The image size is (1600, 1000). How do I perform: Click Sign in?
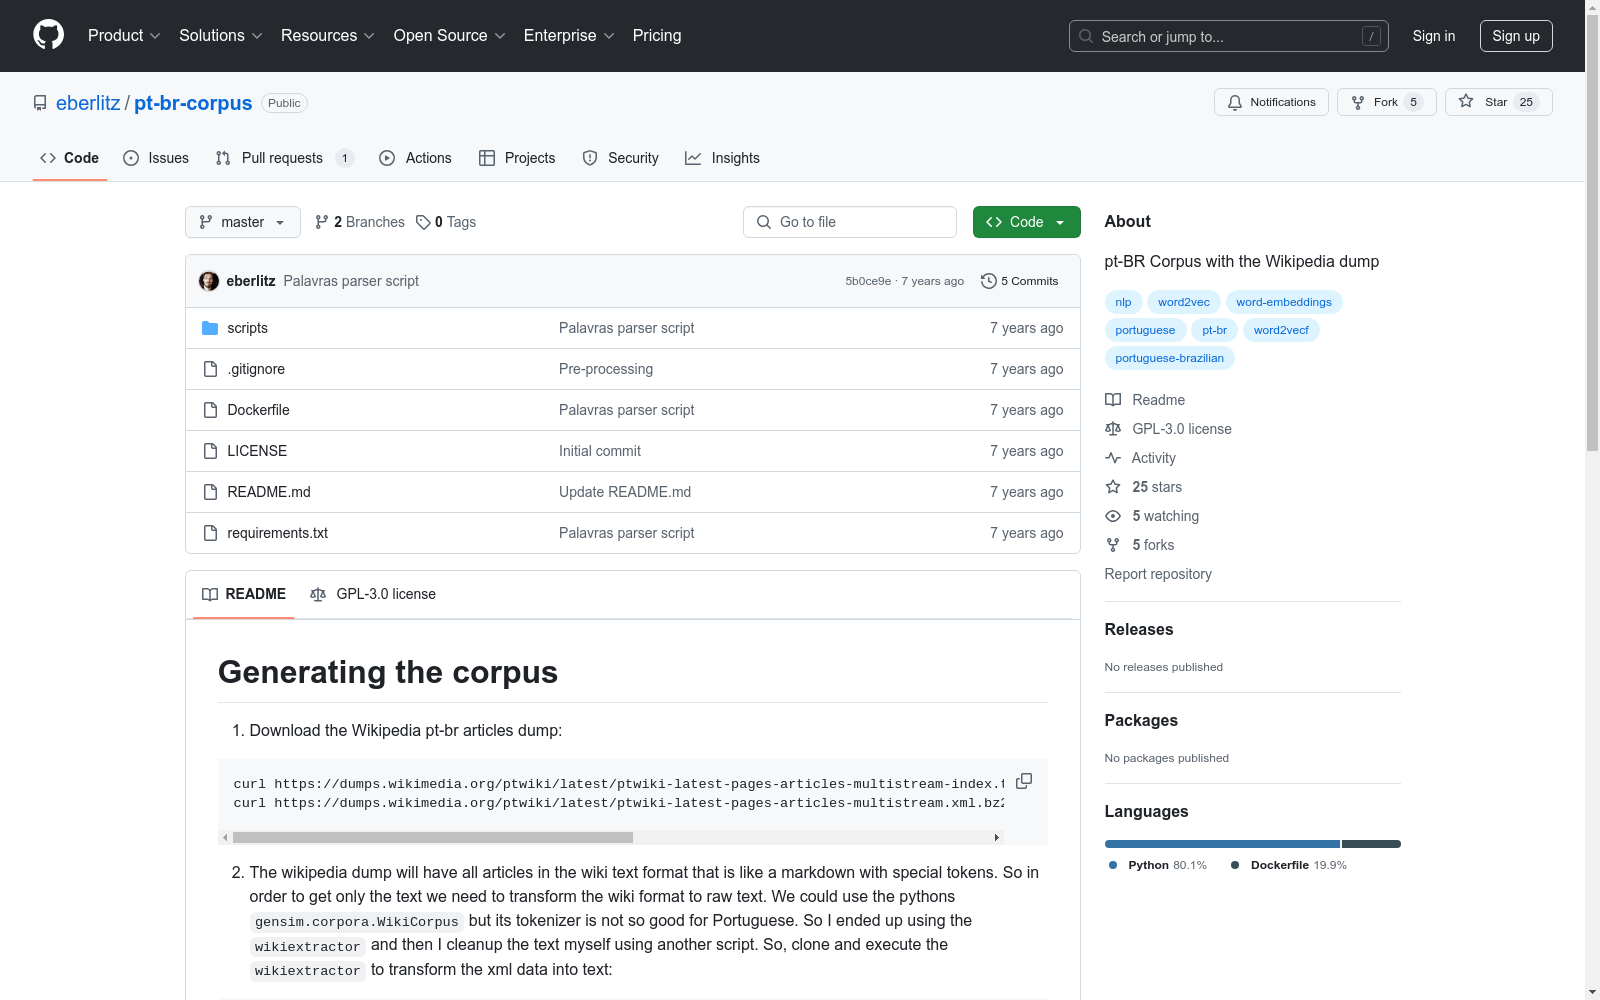point(1434,36)
